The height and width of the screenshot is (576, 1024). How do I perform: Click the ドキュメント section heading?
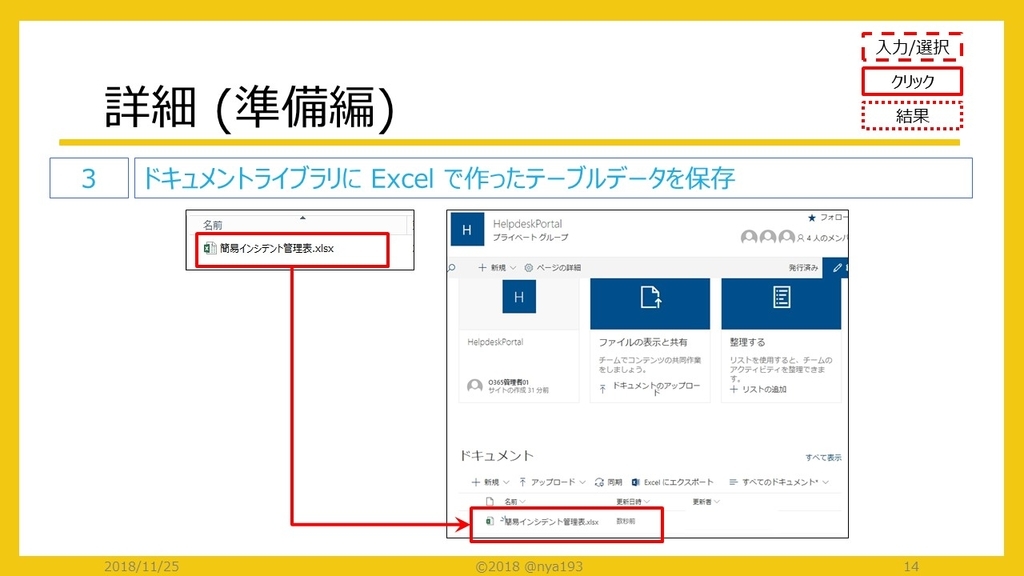coord(496,455)
